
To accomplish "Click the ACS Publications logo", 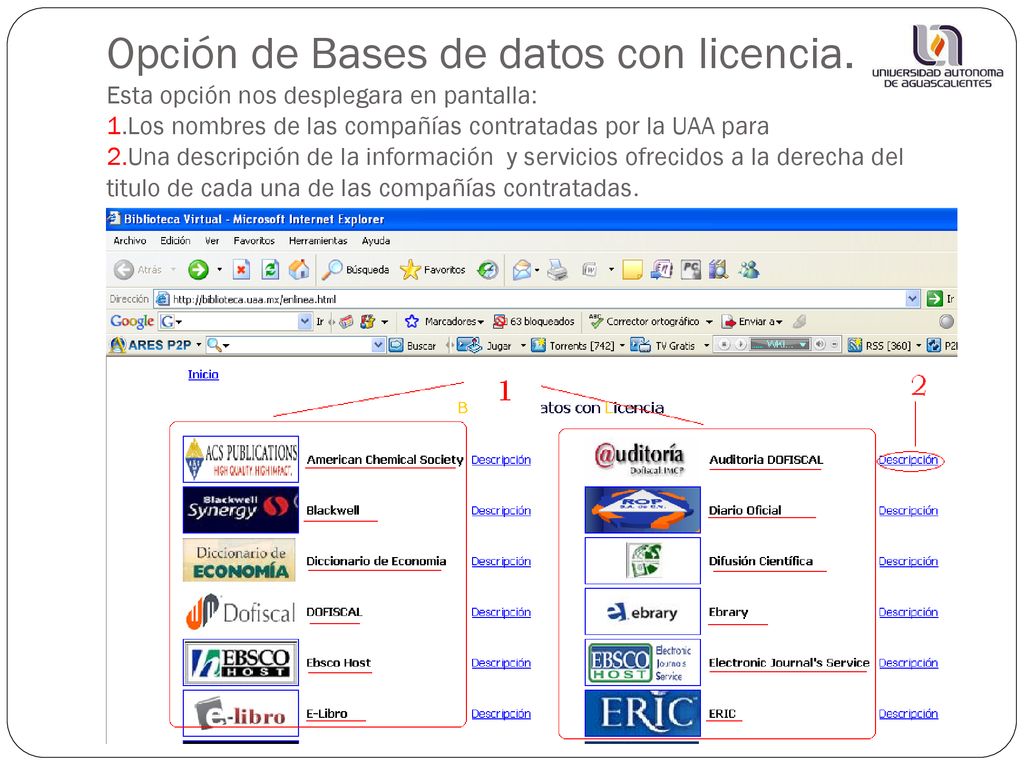I will (241, 459).
